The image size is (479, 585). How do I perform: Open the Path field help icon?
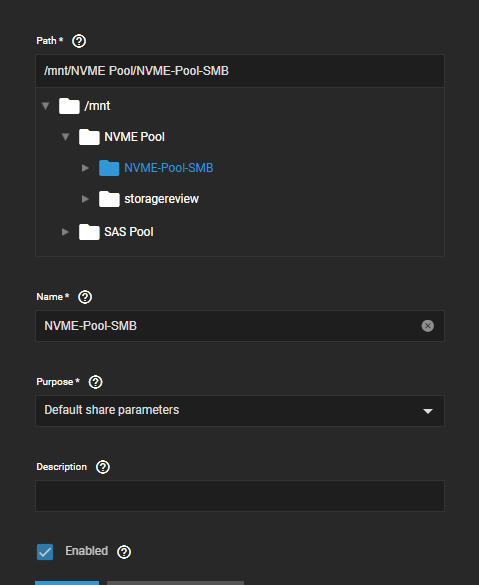[79, 41]
